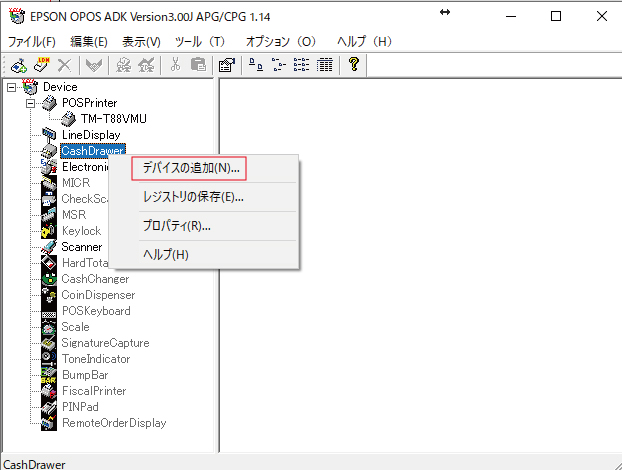The image size is (622, 470).
Task: Maximize the EPSON OPOS ADK window
Action: [x=556, y=16]
